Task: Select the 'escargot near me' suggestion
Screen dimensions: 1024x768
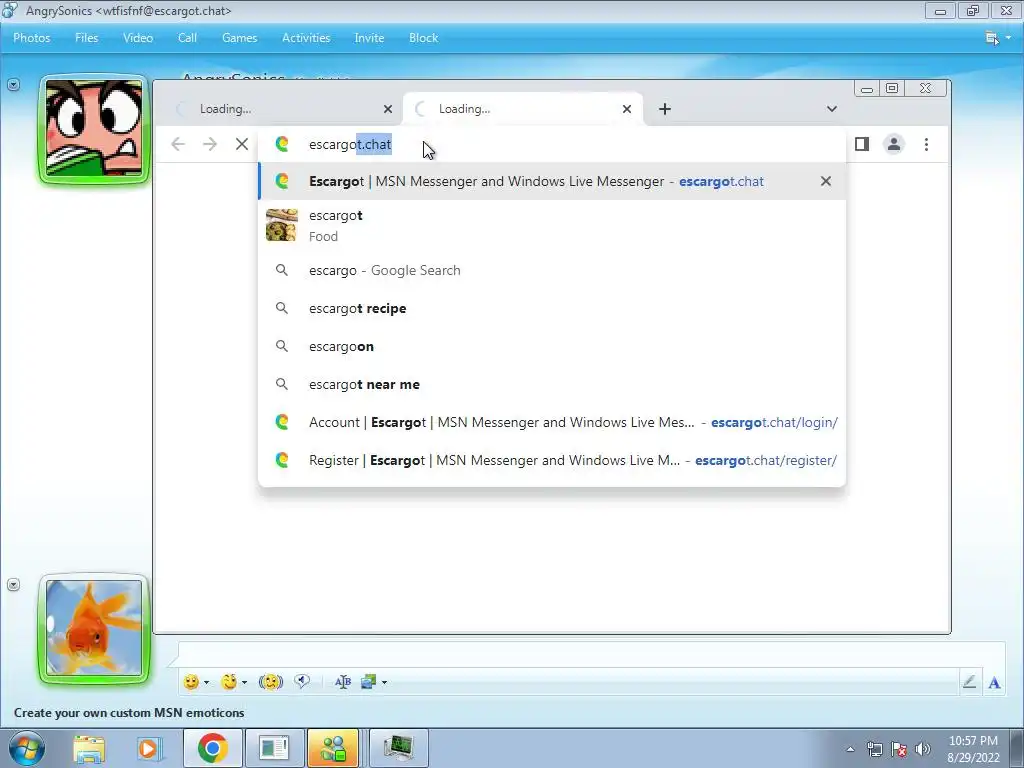Action: tap(552, 384)
